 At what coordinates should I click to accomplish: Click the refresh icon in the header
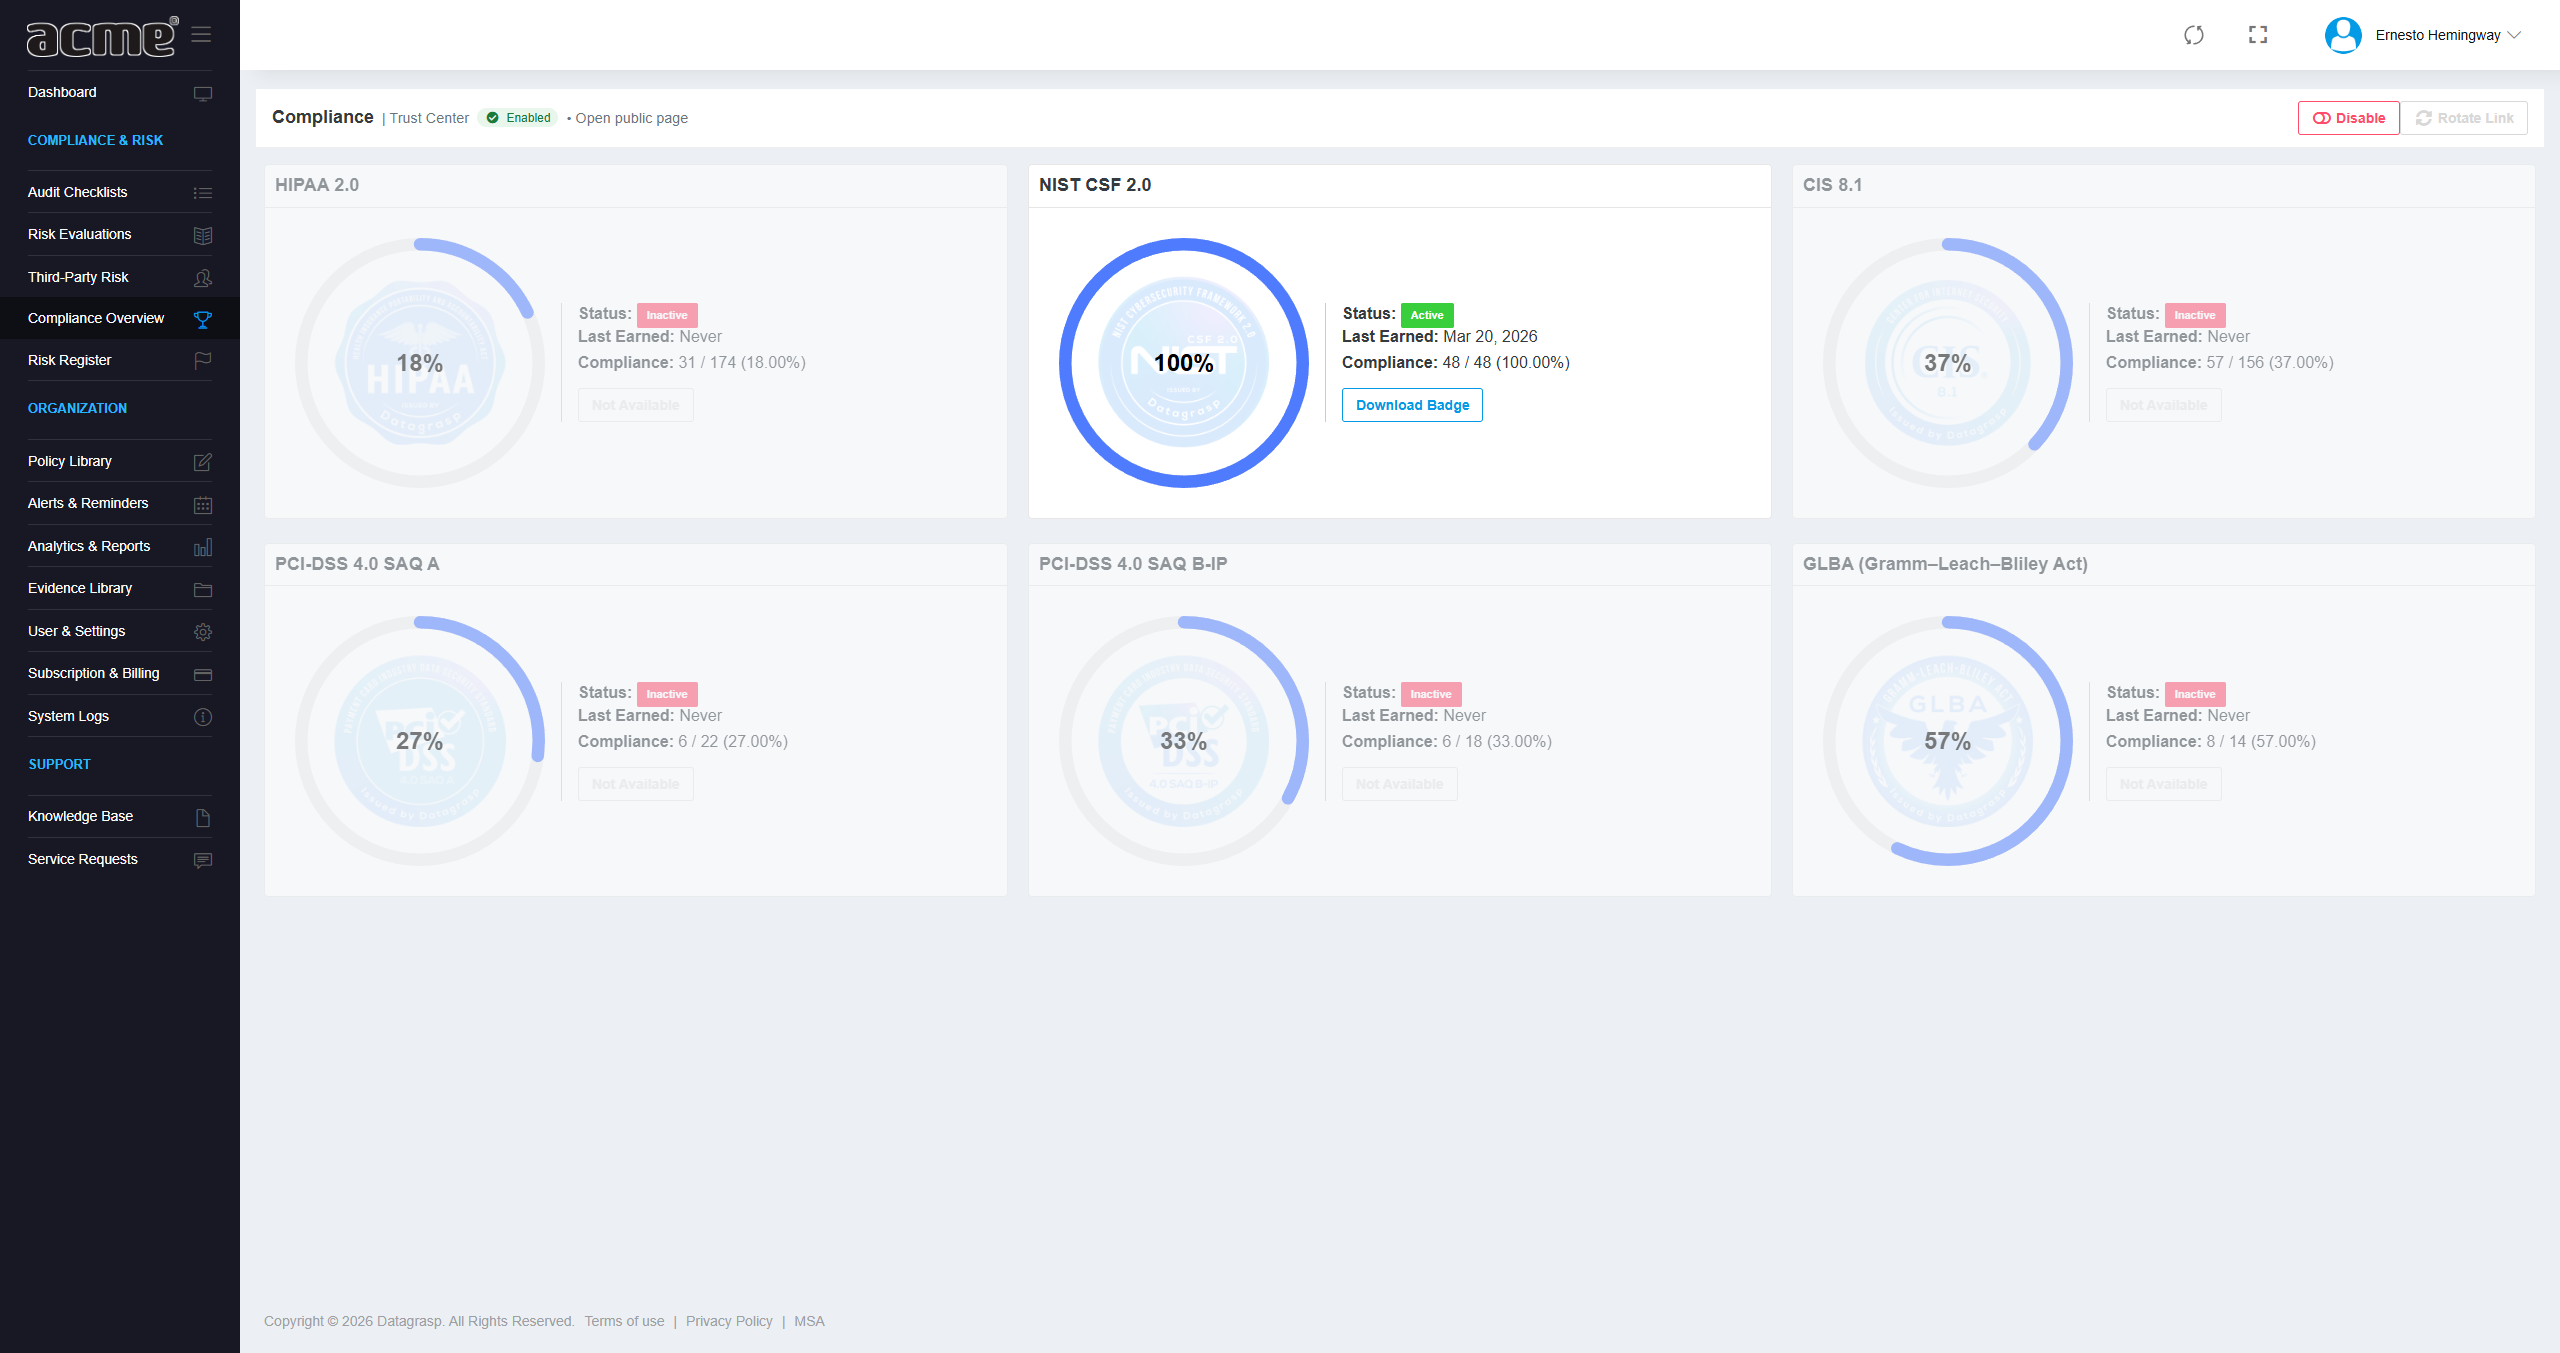click(x=2193, y=34)
